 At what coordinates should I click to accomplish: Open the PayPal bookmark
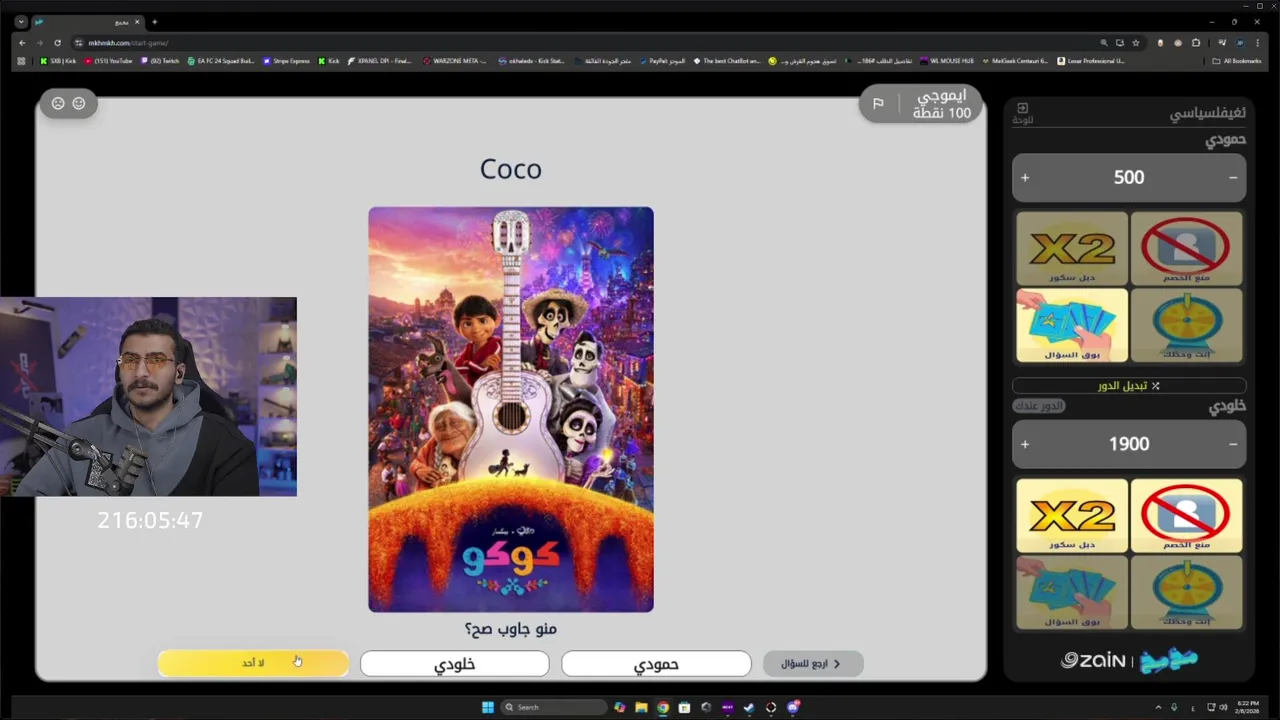click(662, 61)
